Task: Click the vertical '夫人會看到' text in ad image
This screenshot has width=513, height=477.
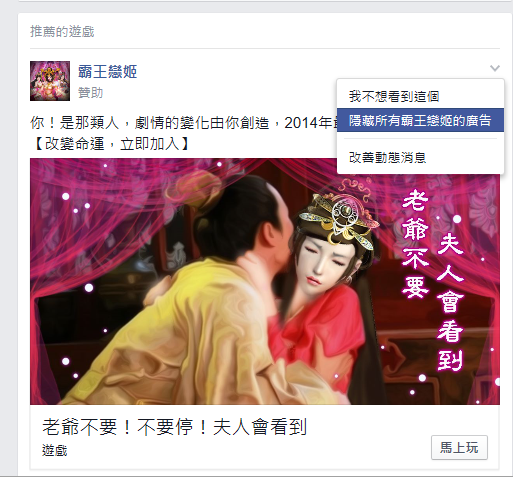Action: (x=450, y=302)
